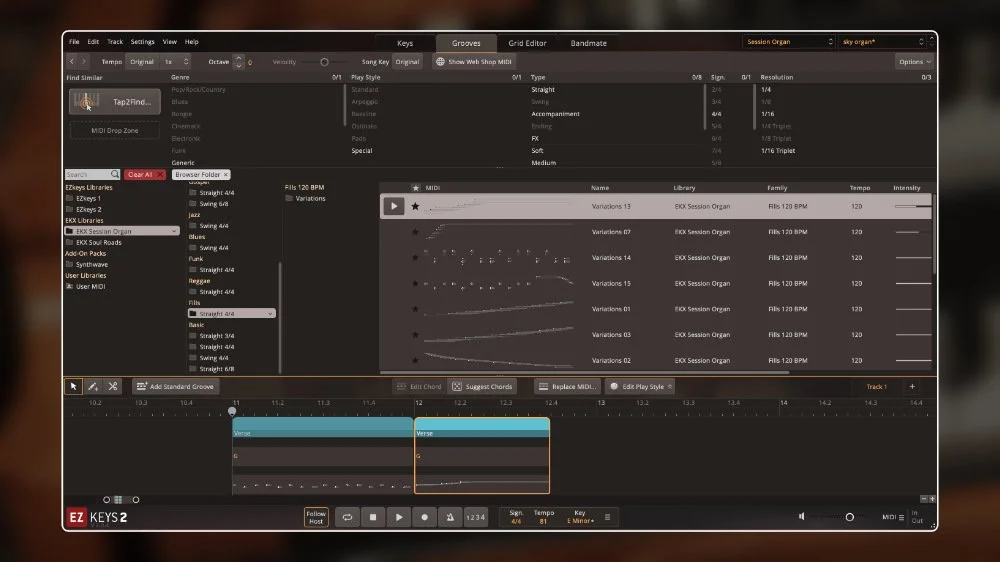Select the arrow pointer tool
1000x562 pixels.
(x=73, y=386)
